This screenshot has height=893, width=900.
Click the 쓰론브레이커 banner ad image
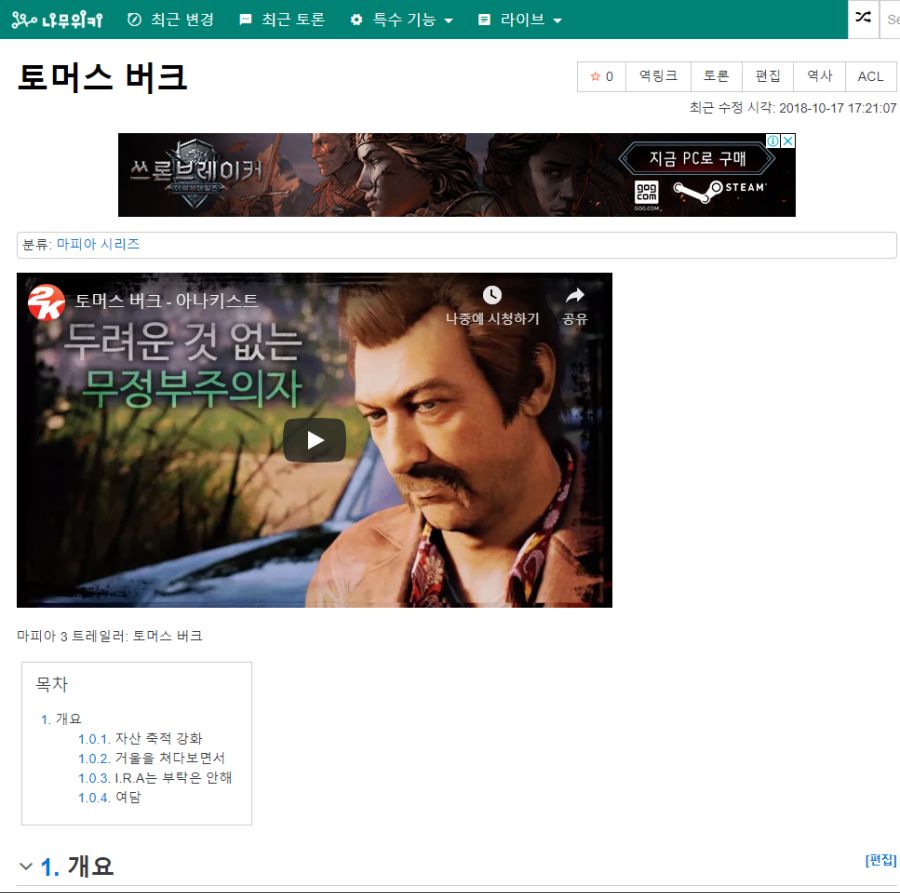click(456, 175)
